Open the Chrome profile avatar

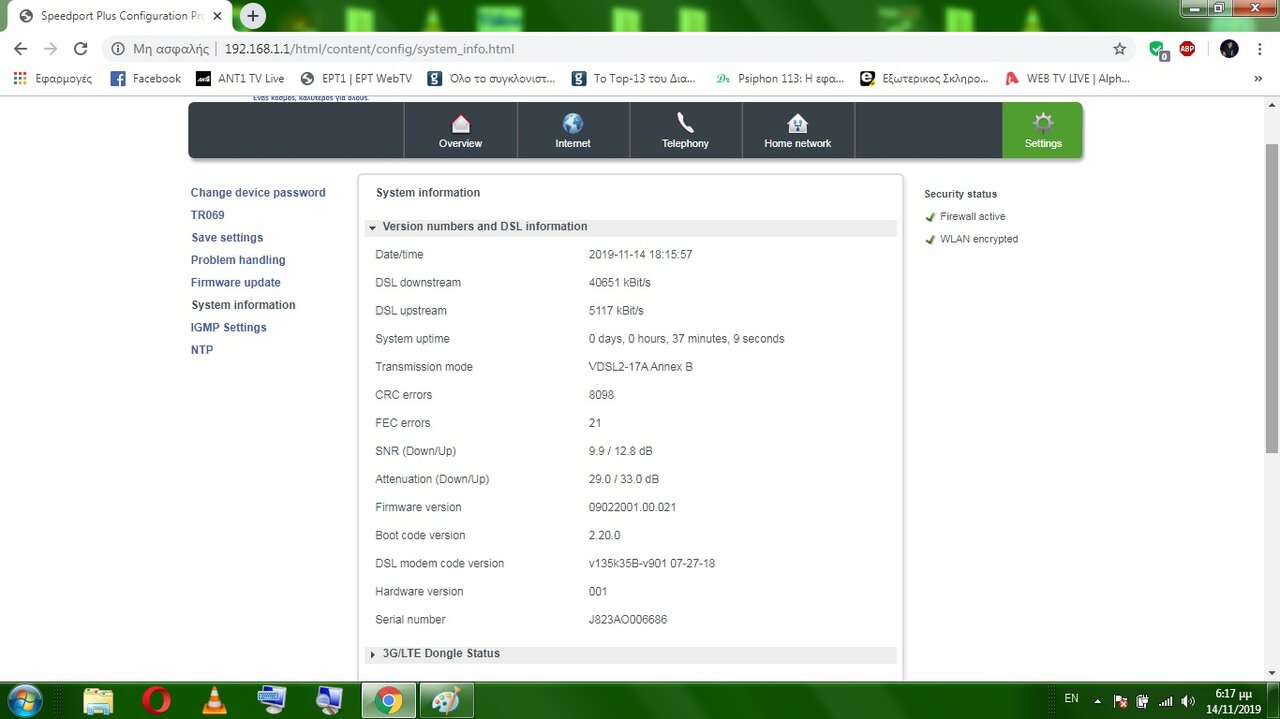click(x=1229, y=49)
